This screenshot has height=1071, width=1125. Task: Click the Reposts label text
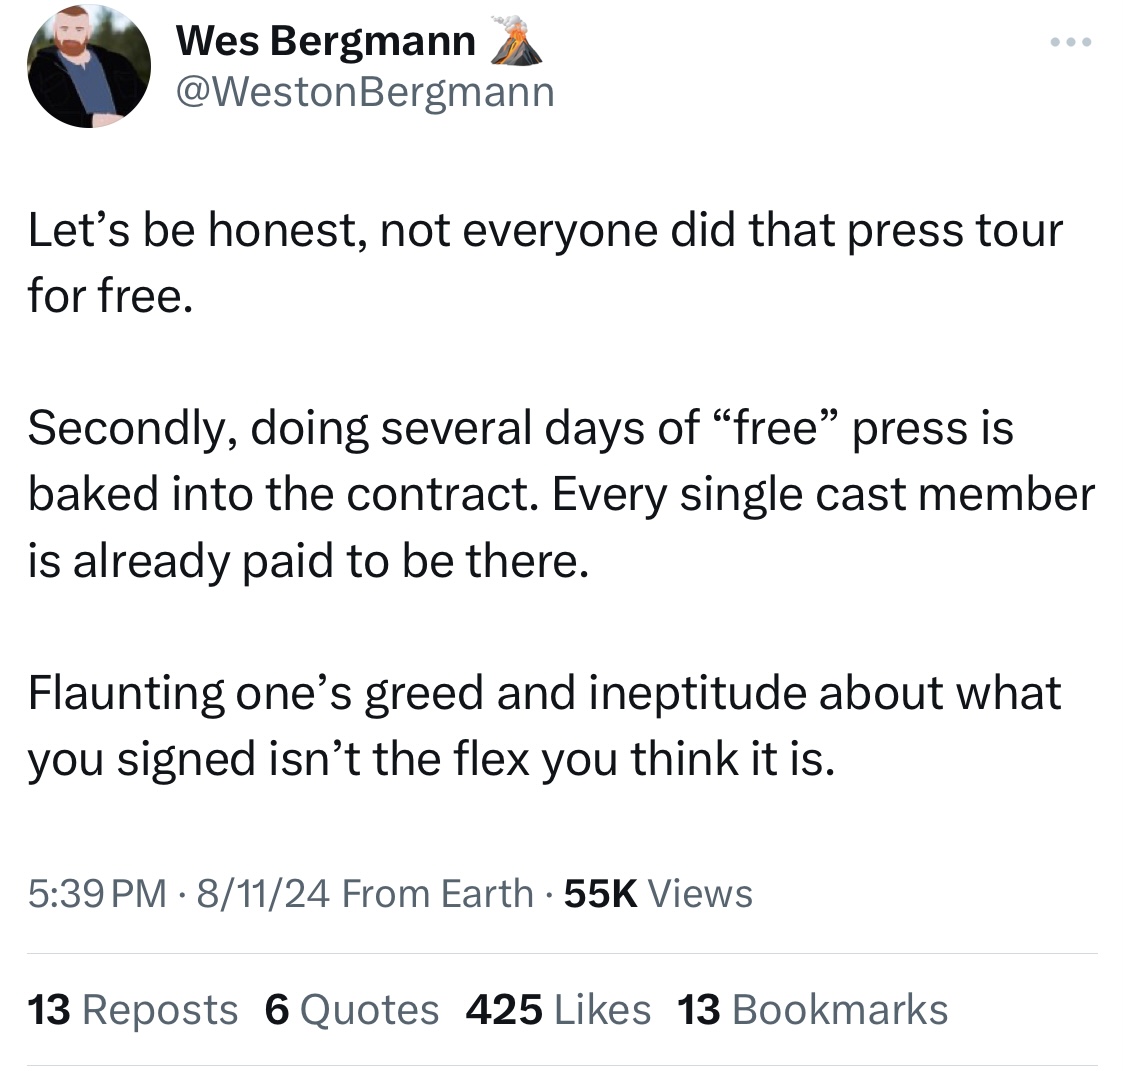(x=160, y=1010)
